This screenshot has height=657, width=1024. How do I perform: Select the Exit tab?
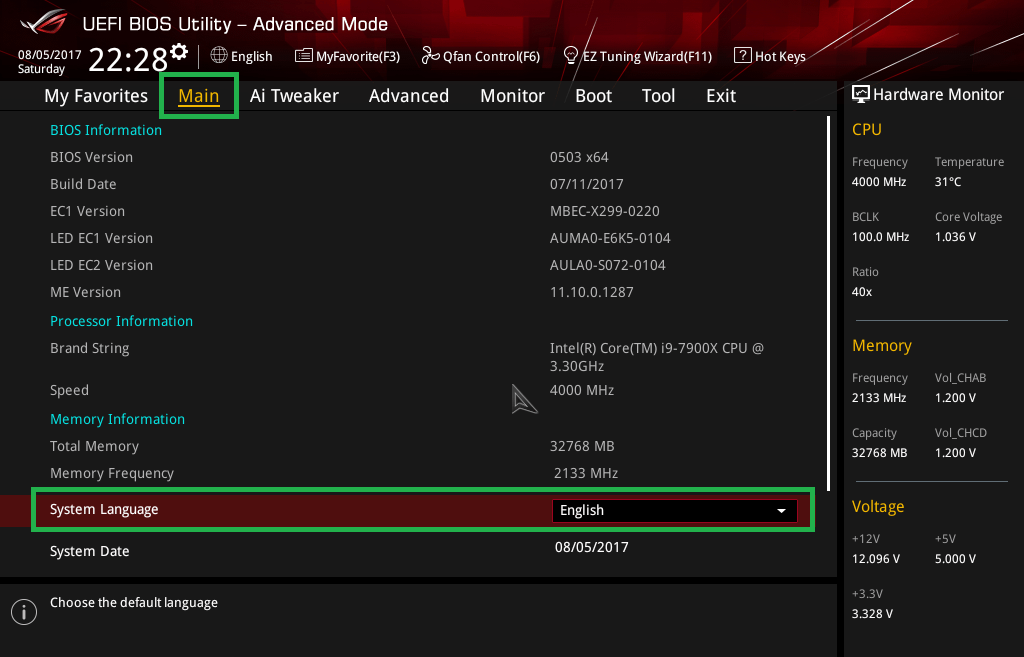pos(721,96)
